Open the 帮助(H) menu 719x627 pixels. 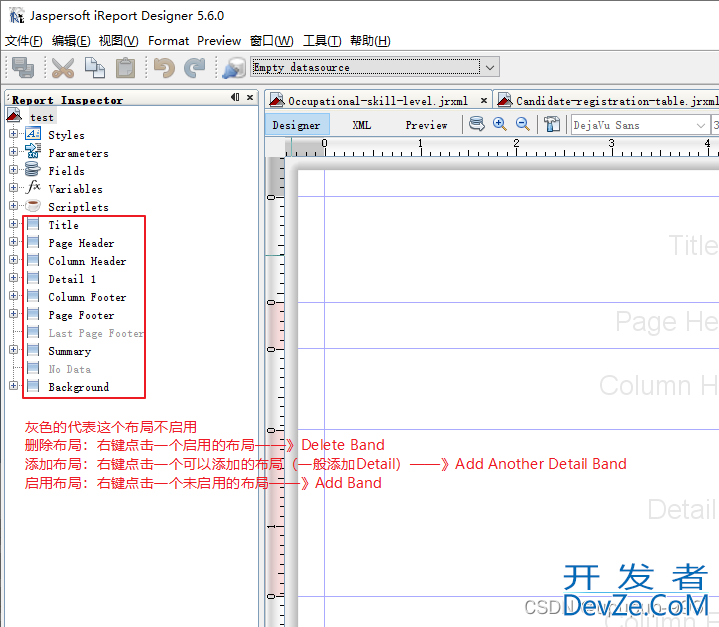pos(370,41)
